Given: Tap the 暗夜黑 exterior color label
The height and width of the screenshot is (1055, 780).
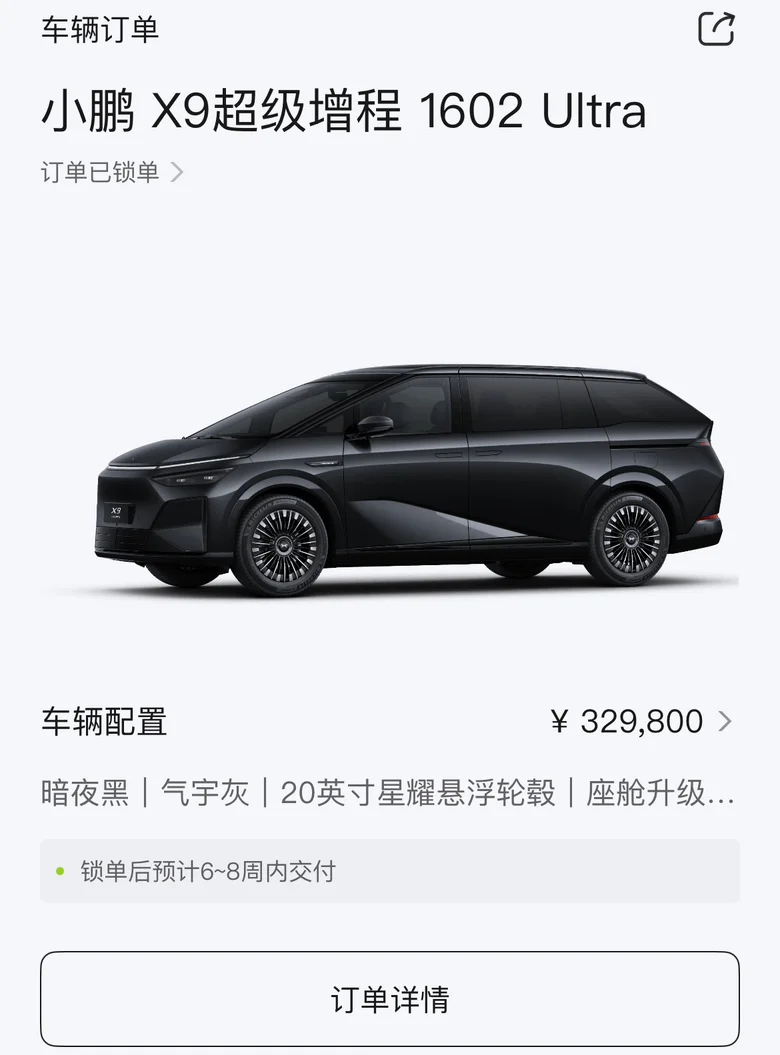Looking at the screenshot, I should click(x=85, y=793).
